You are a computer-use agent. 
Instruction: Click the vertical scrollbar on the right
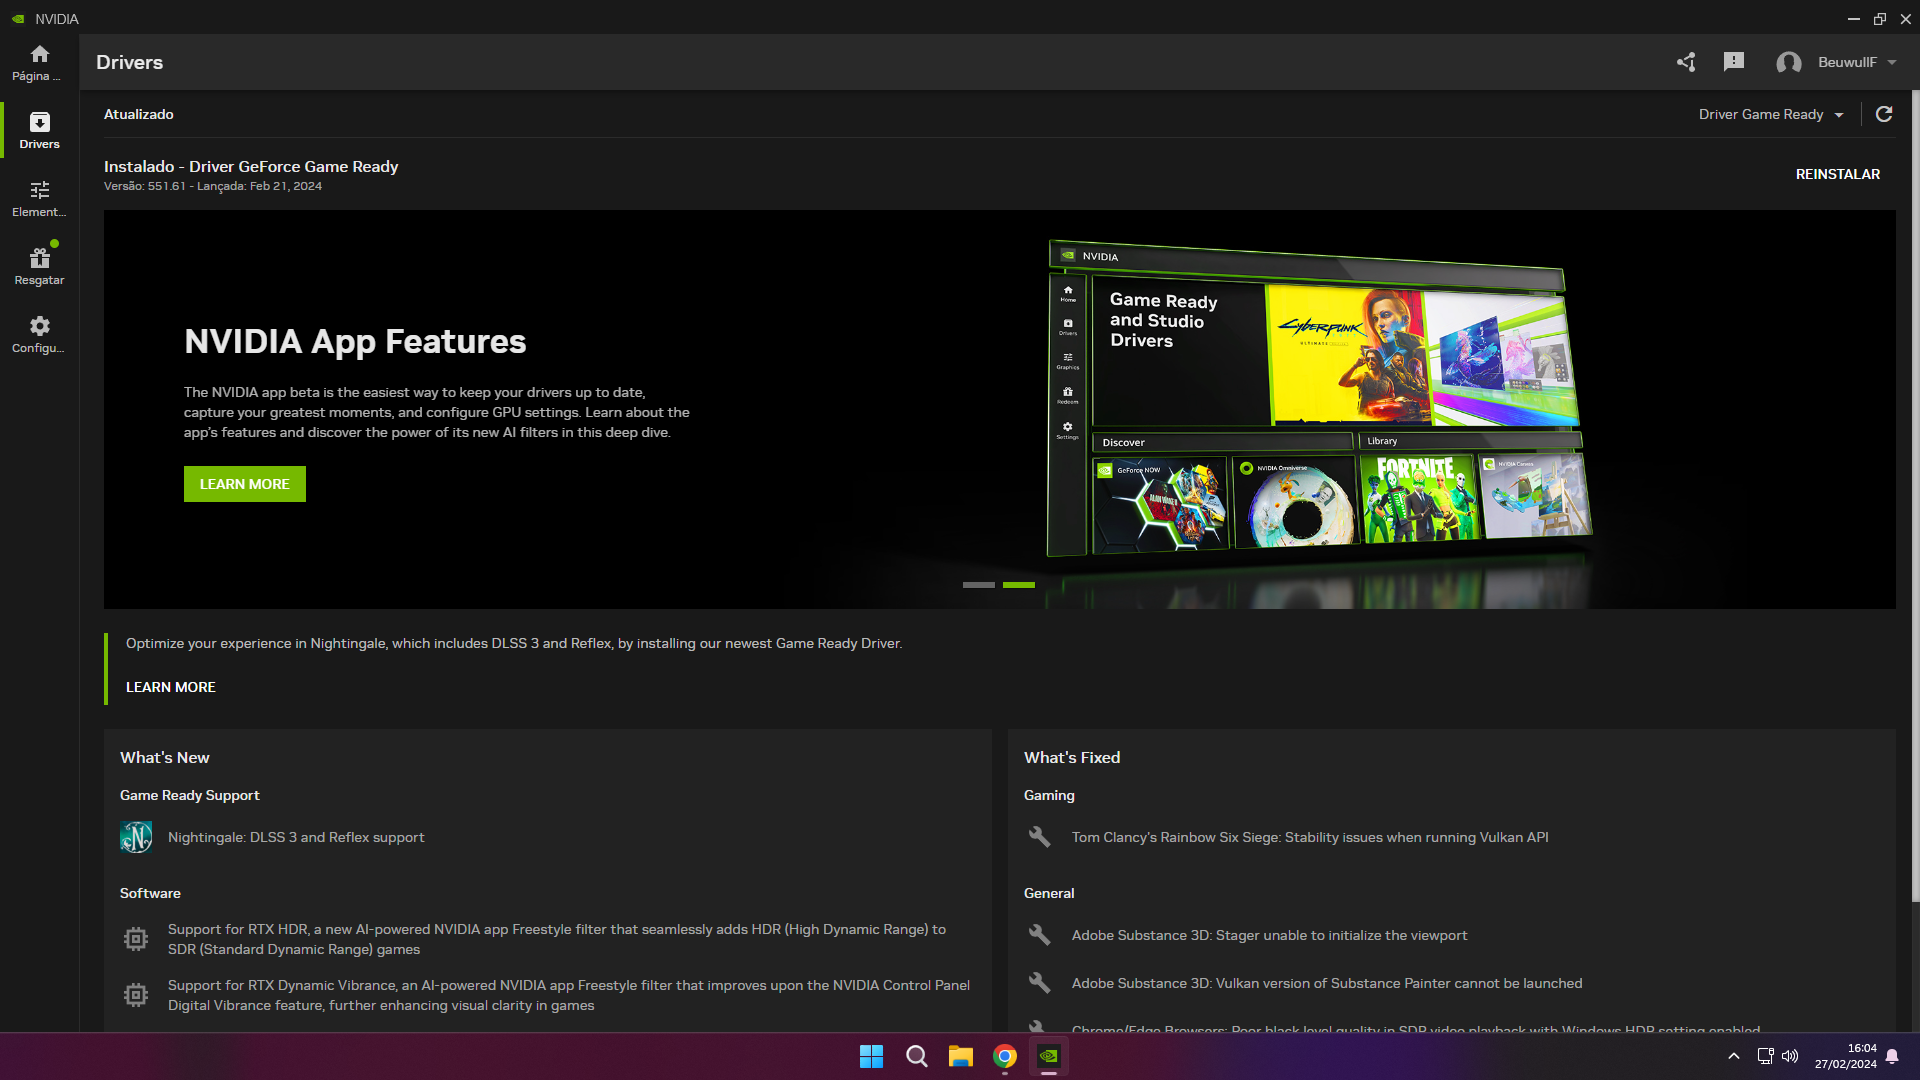pos(1915,495)
